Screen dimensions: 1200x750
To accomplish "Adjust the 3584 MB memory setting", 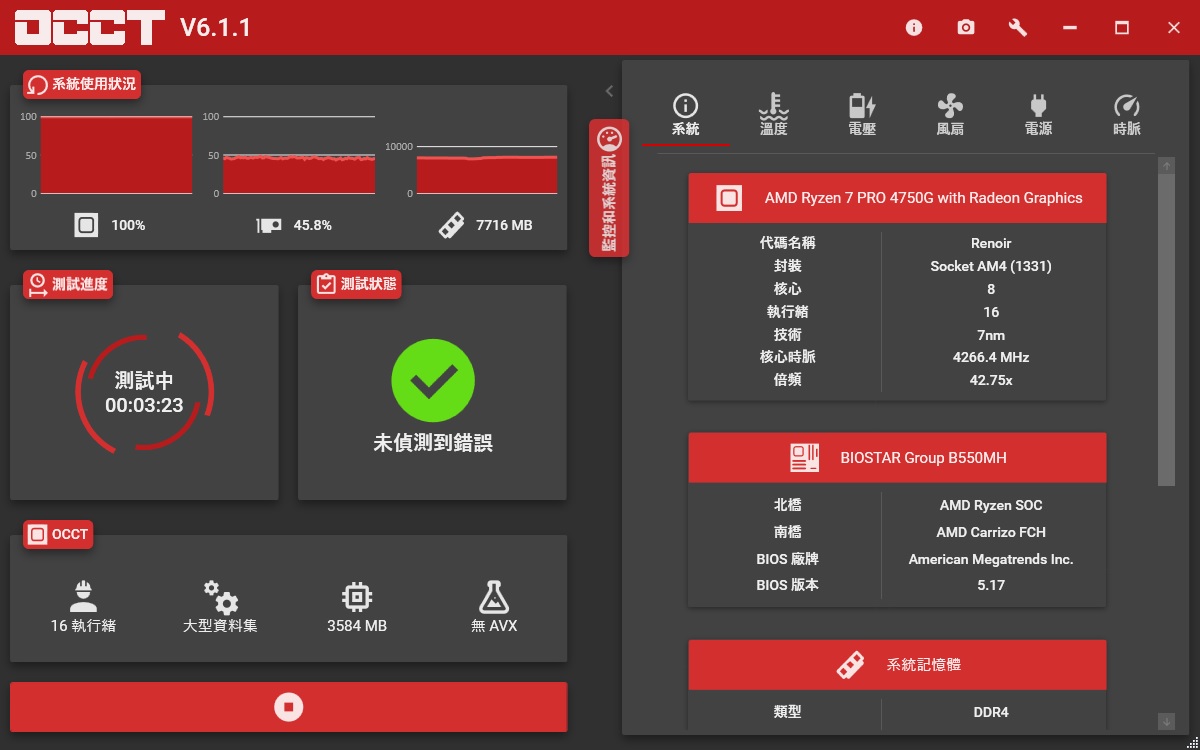I will pyautogui.click(x=357, y=606).
